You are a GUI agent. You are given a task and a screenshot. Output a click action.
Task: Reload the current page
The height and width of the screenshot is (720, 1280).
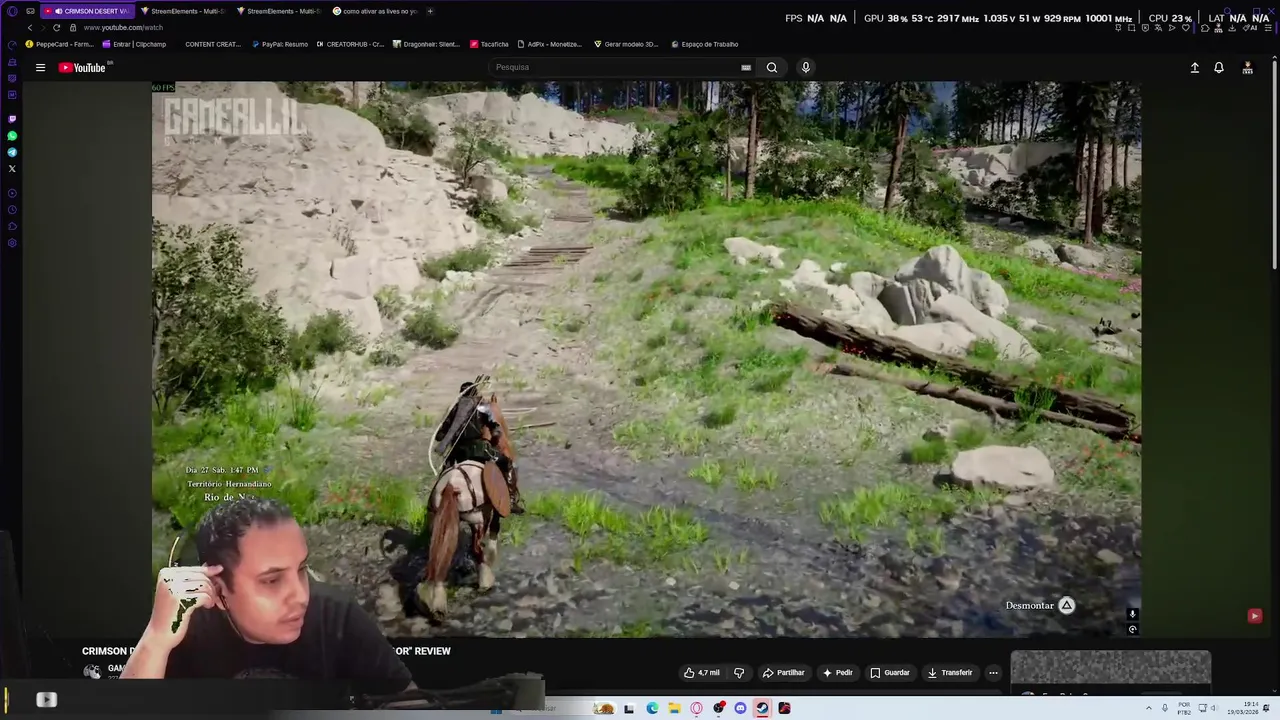57,27
